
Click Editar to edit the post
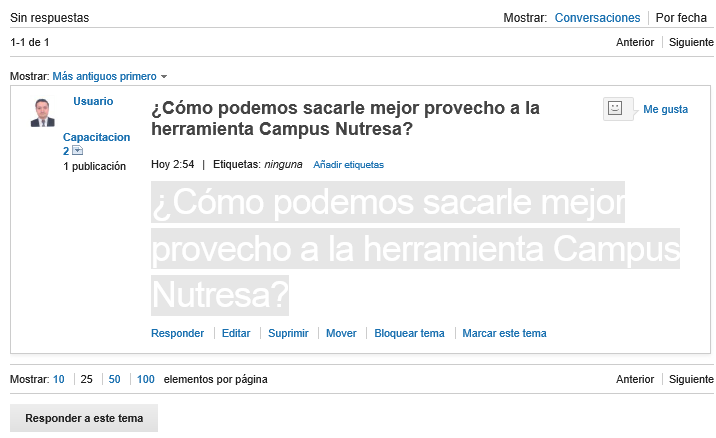[x=236, y=333]
